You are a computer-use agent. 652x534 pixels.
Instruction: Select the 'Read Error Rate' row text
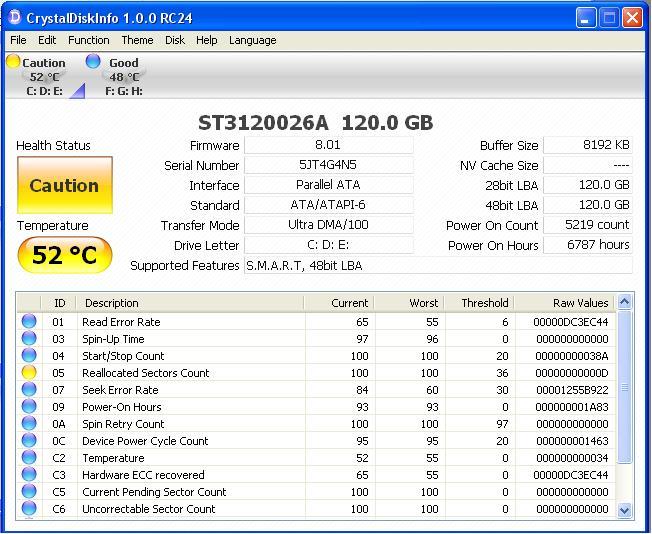tap(121, 322)
